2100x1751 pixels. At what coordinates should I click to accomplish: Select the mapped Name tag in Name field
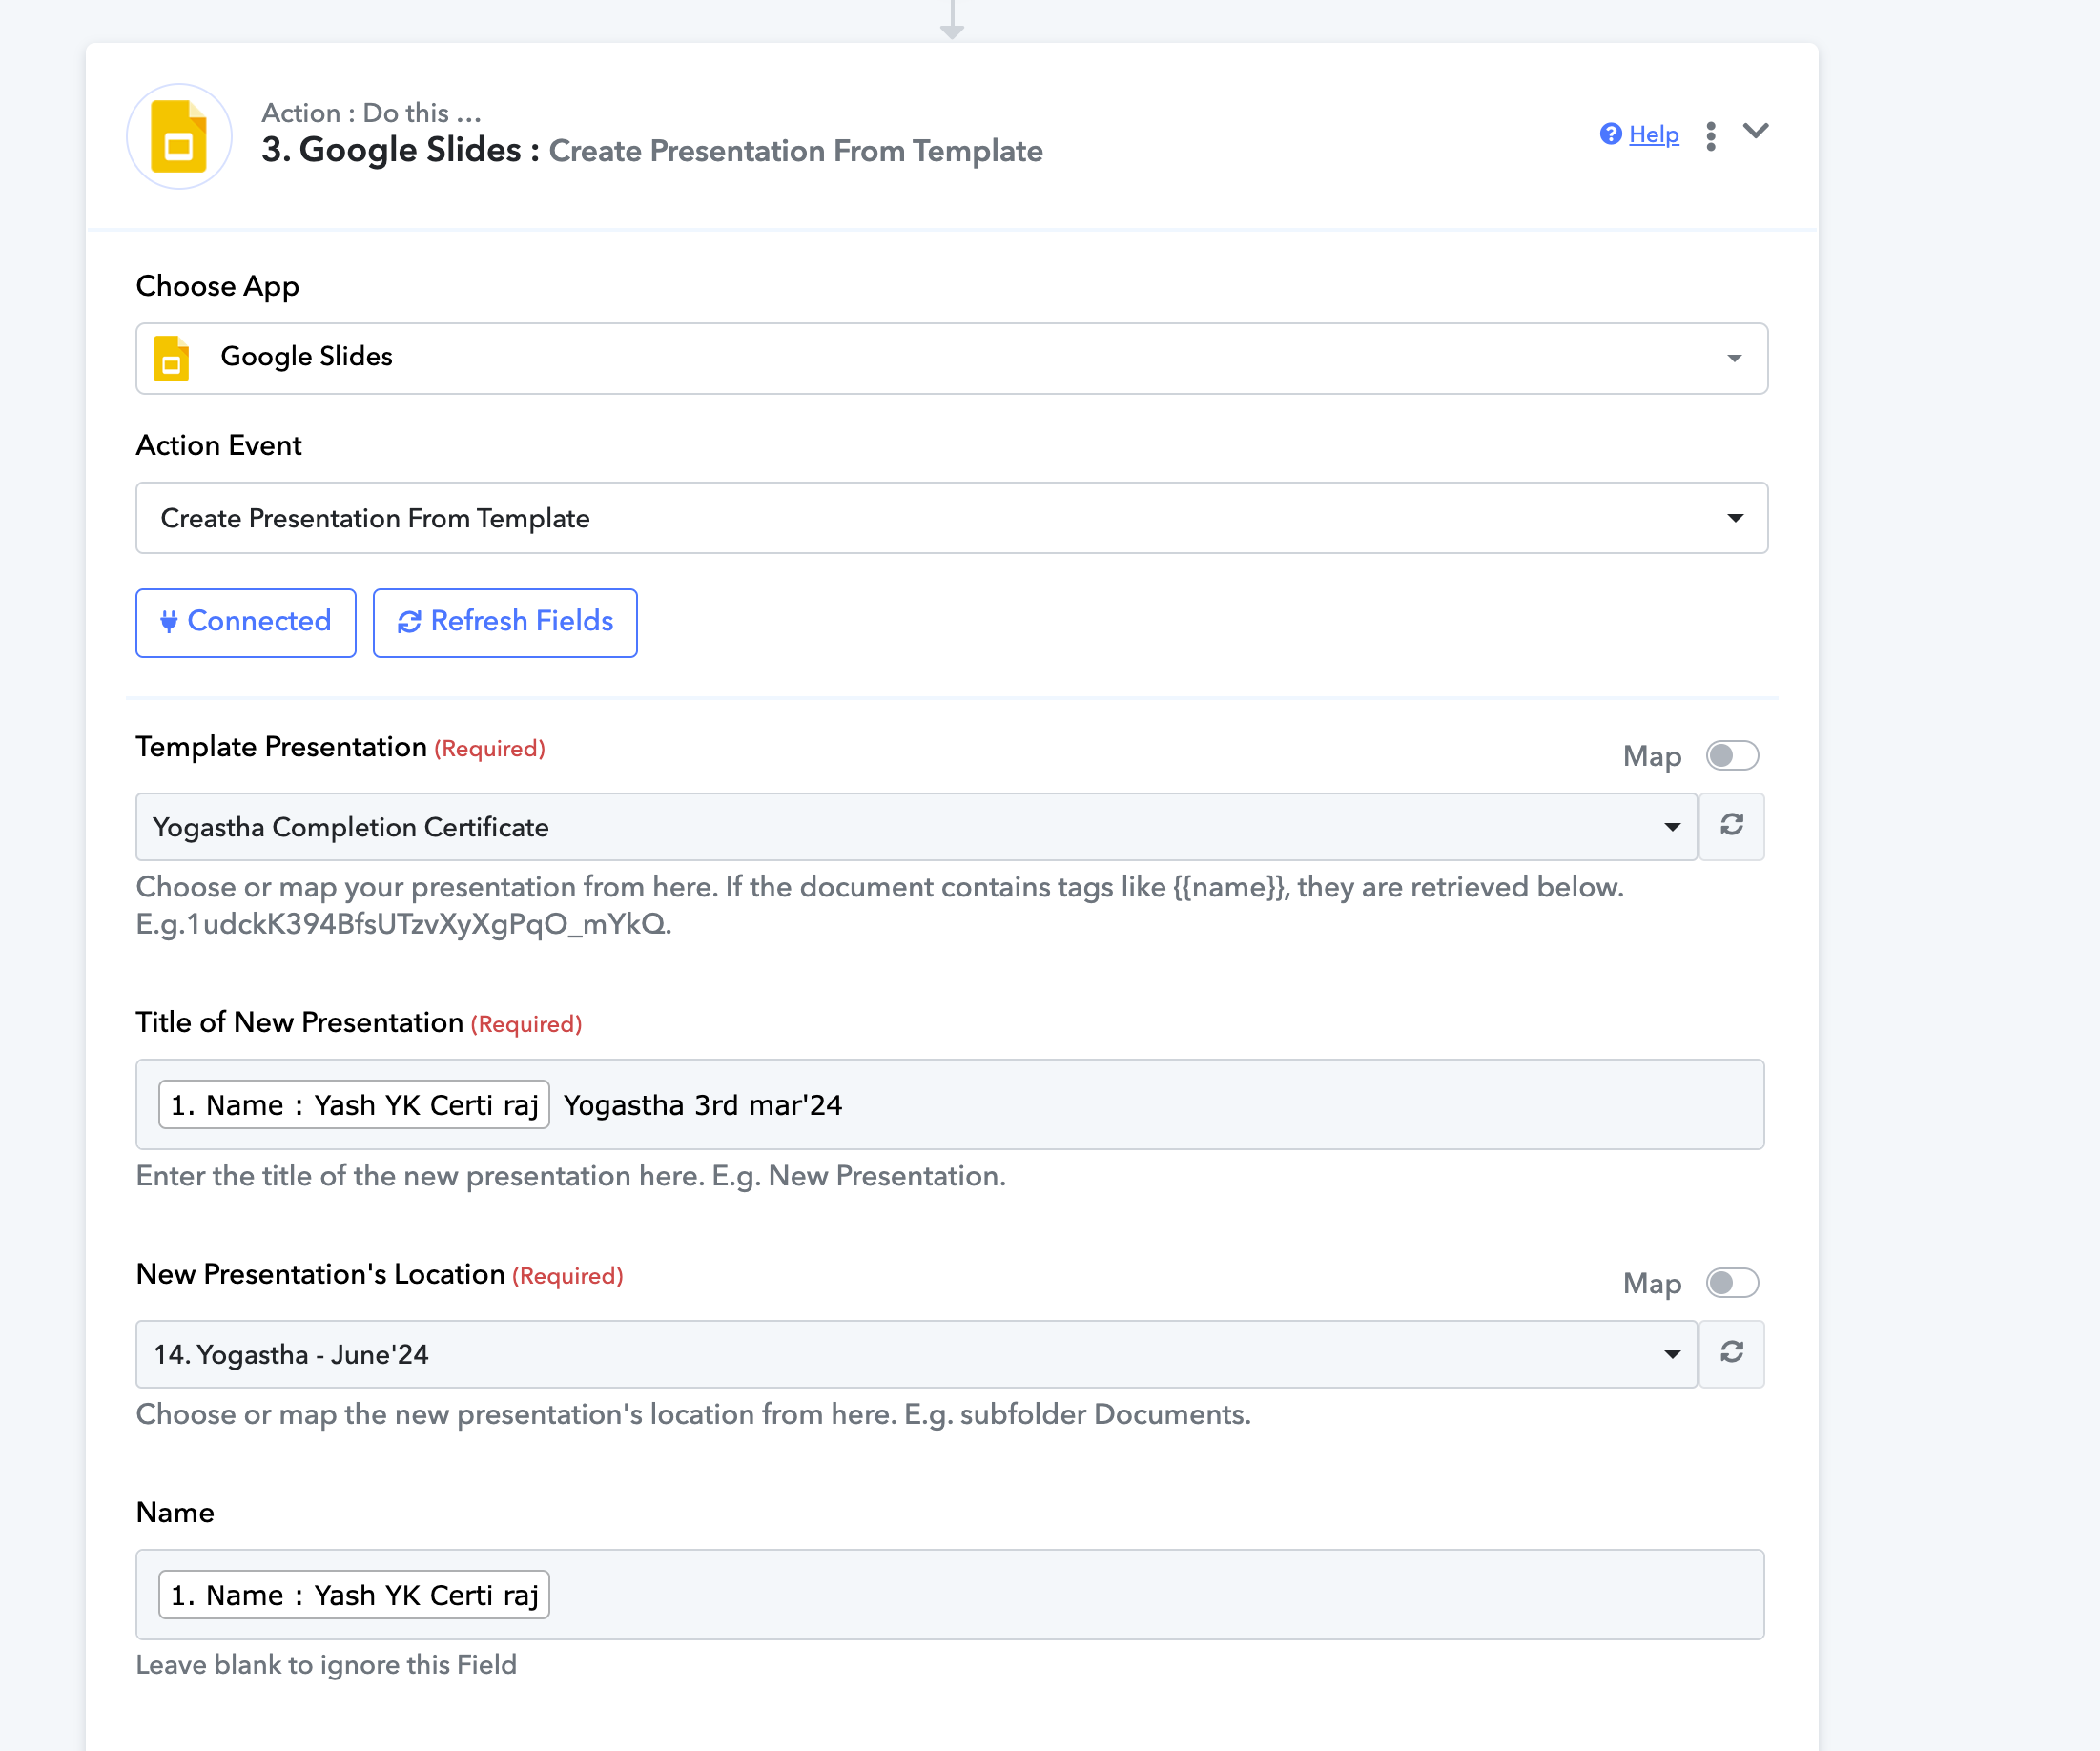click(x=354, y=1594)
